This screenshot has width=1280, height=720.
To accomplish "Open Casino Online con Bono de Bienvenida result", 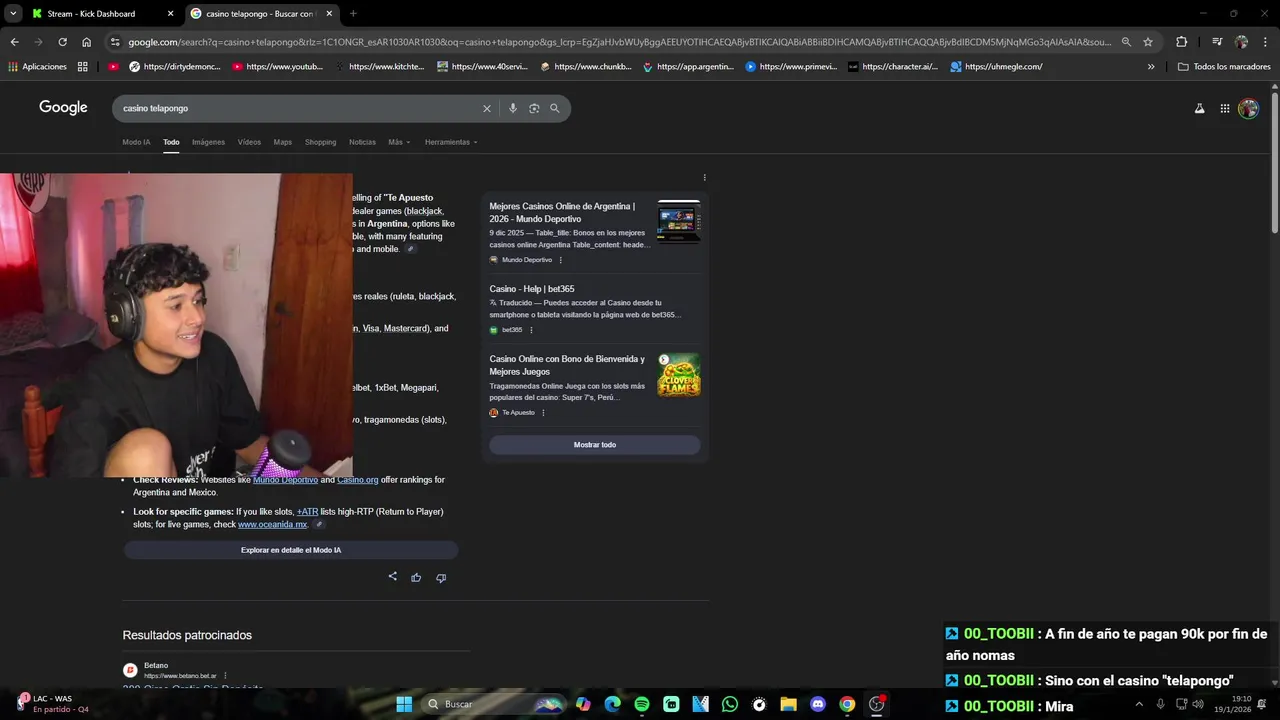I will [567, 365].
